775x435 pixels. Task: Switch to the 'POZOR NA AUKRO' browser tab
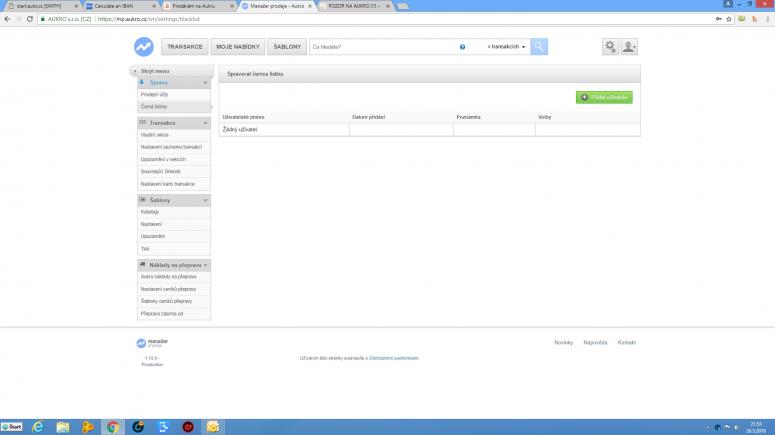[353, 6]
